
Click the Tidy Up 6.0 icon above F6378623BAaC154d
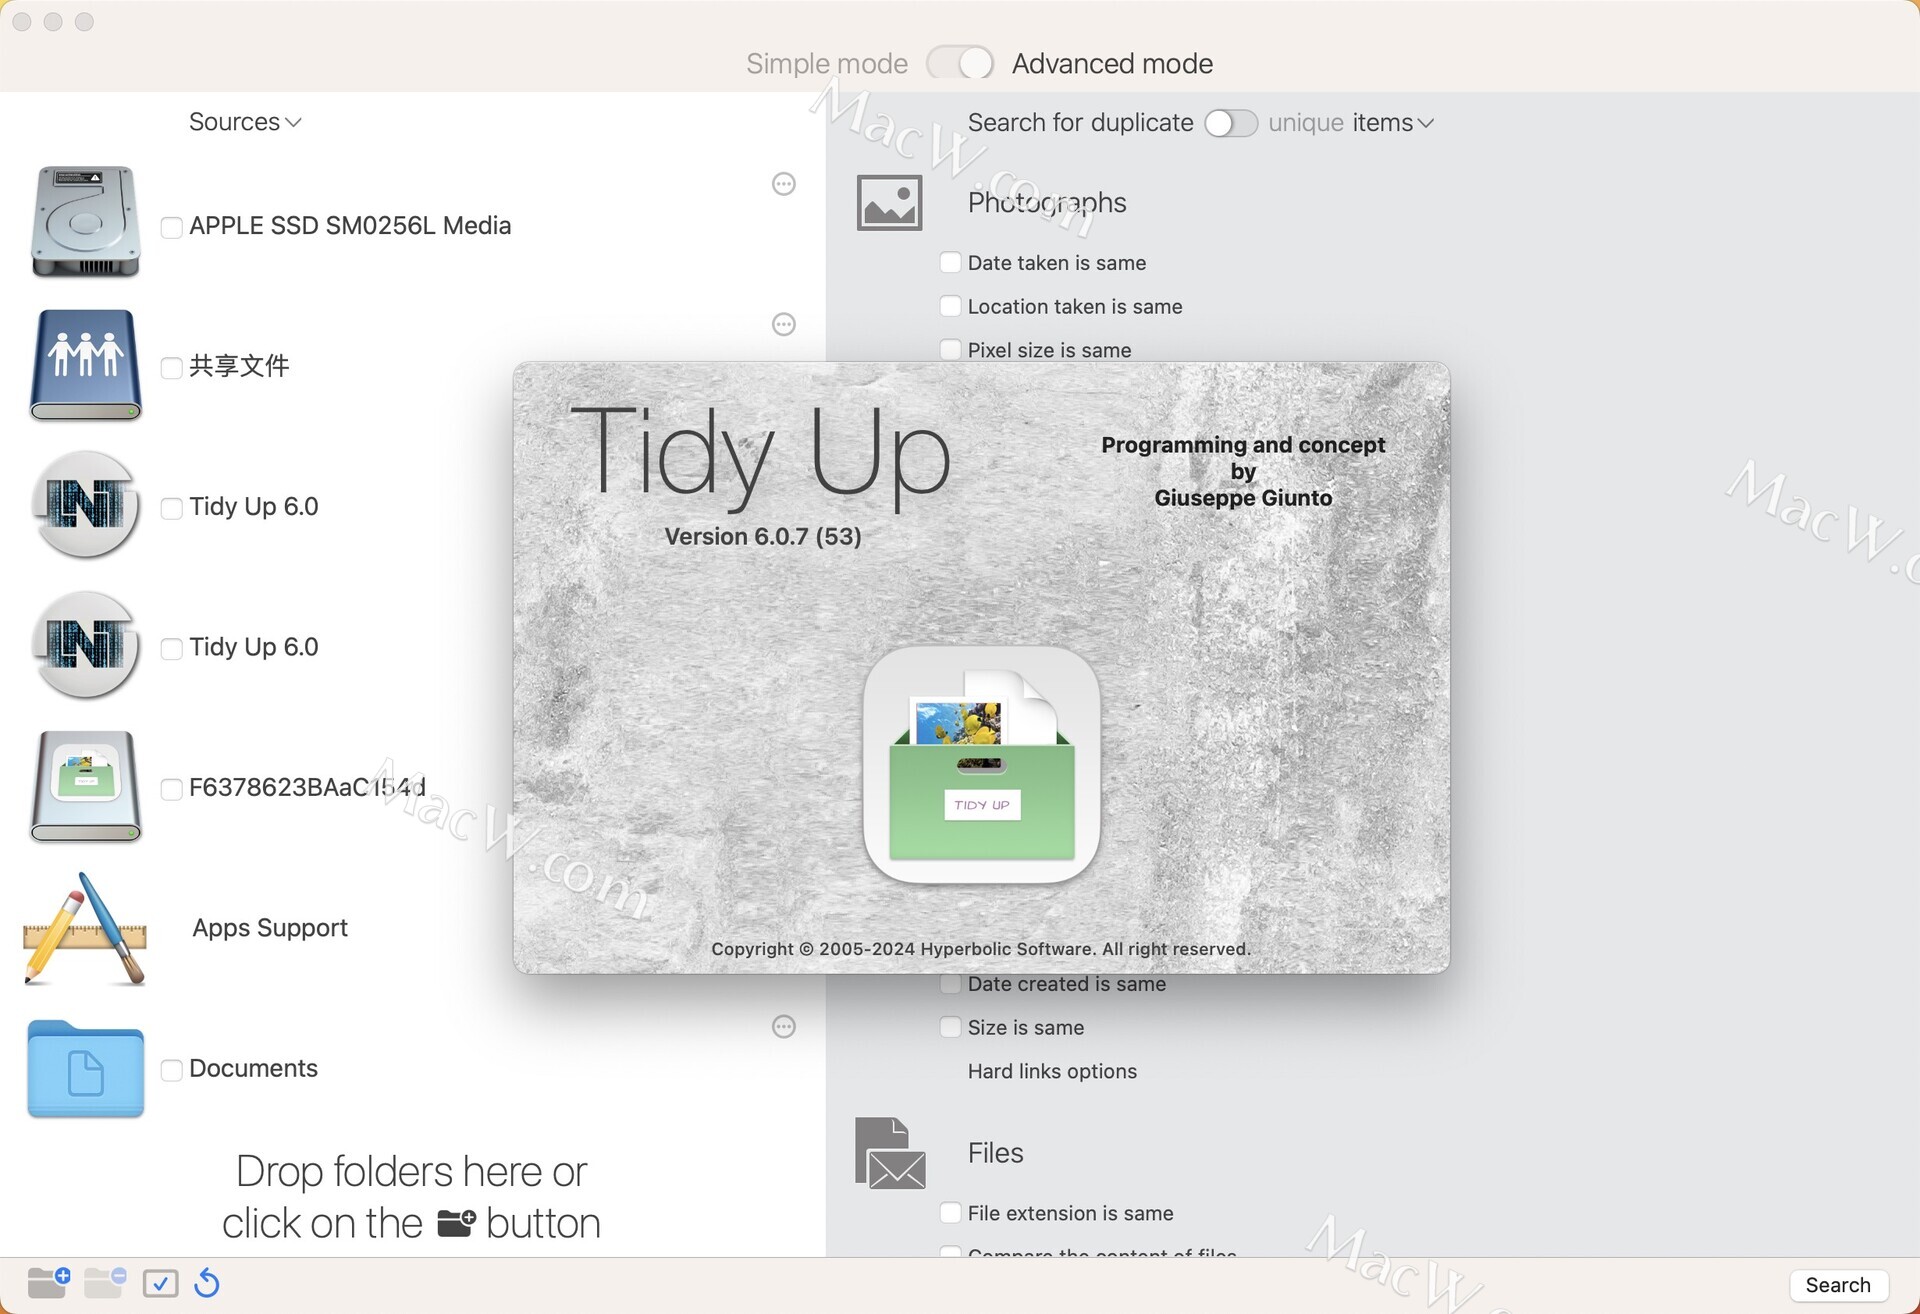(85, 645)
